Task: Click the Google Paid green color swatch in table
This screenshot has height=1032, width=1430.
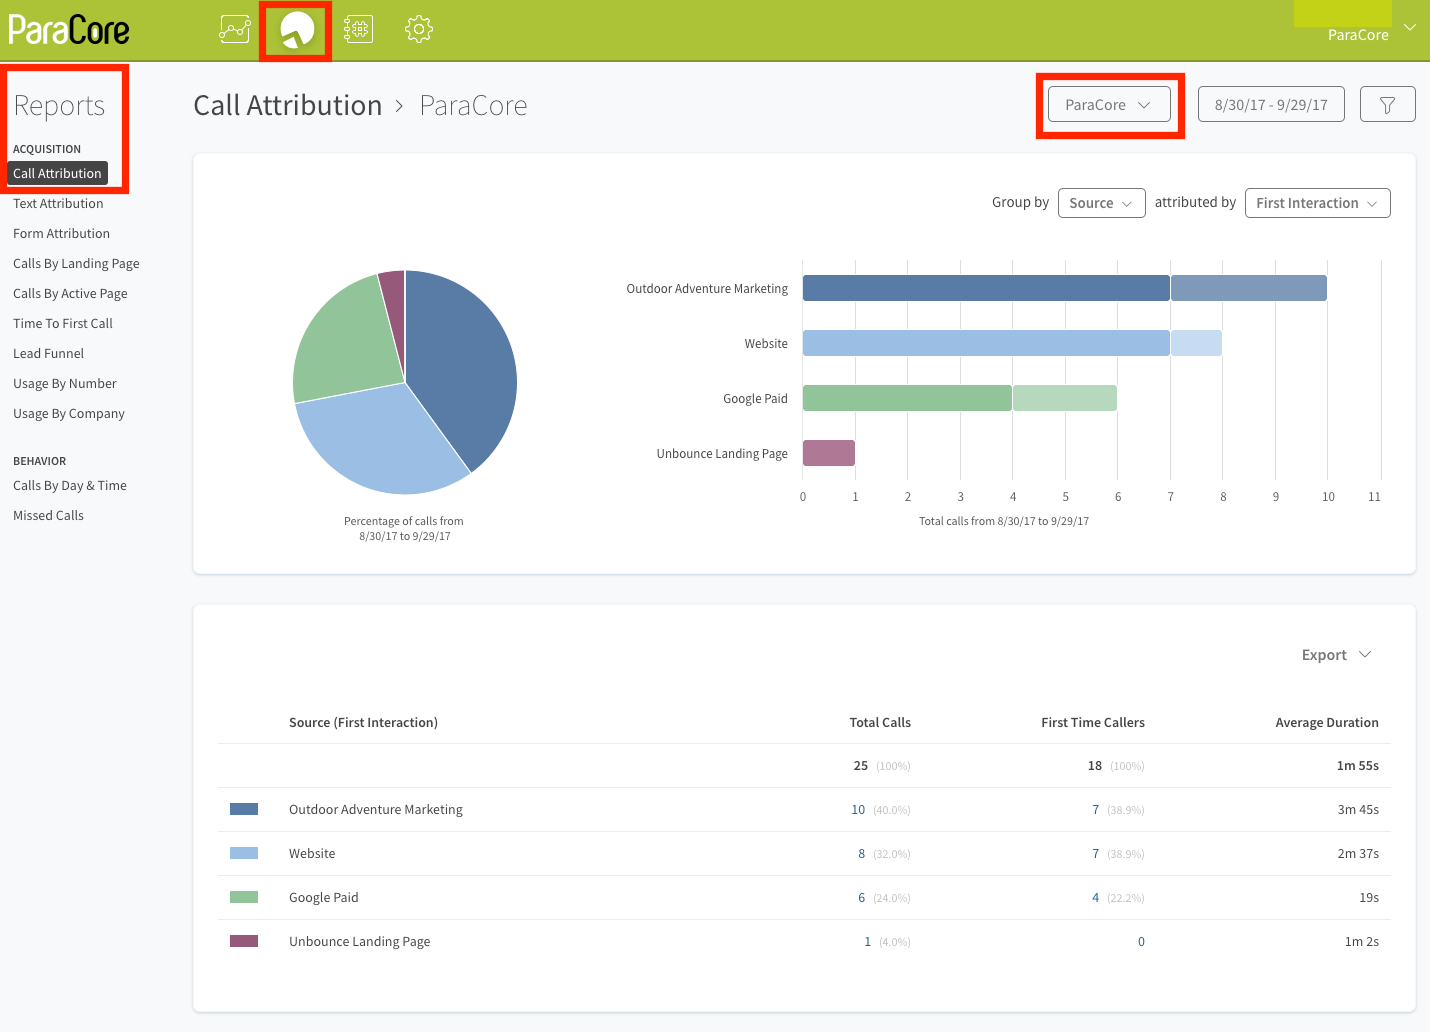Action: pyautogui.click(x=244, y=897)
